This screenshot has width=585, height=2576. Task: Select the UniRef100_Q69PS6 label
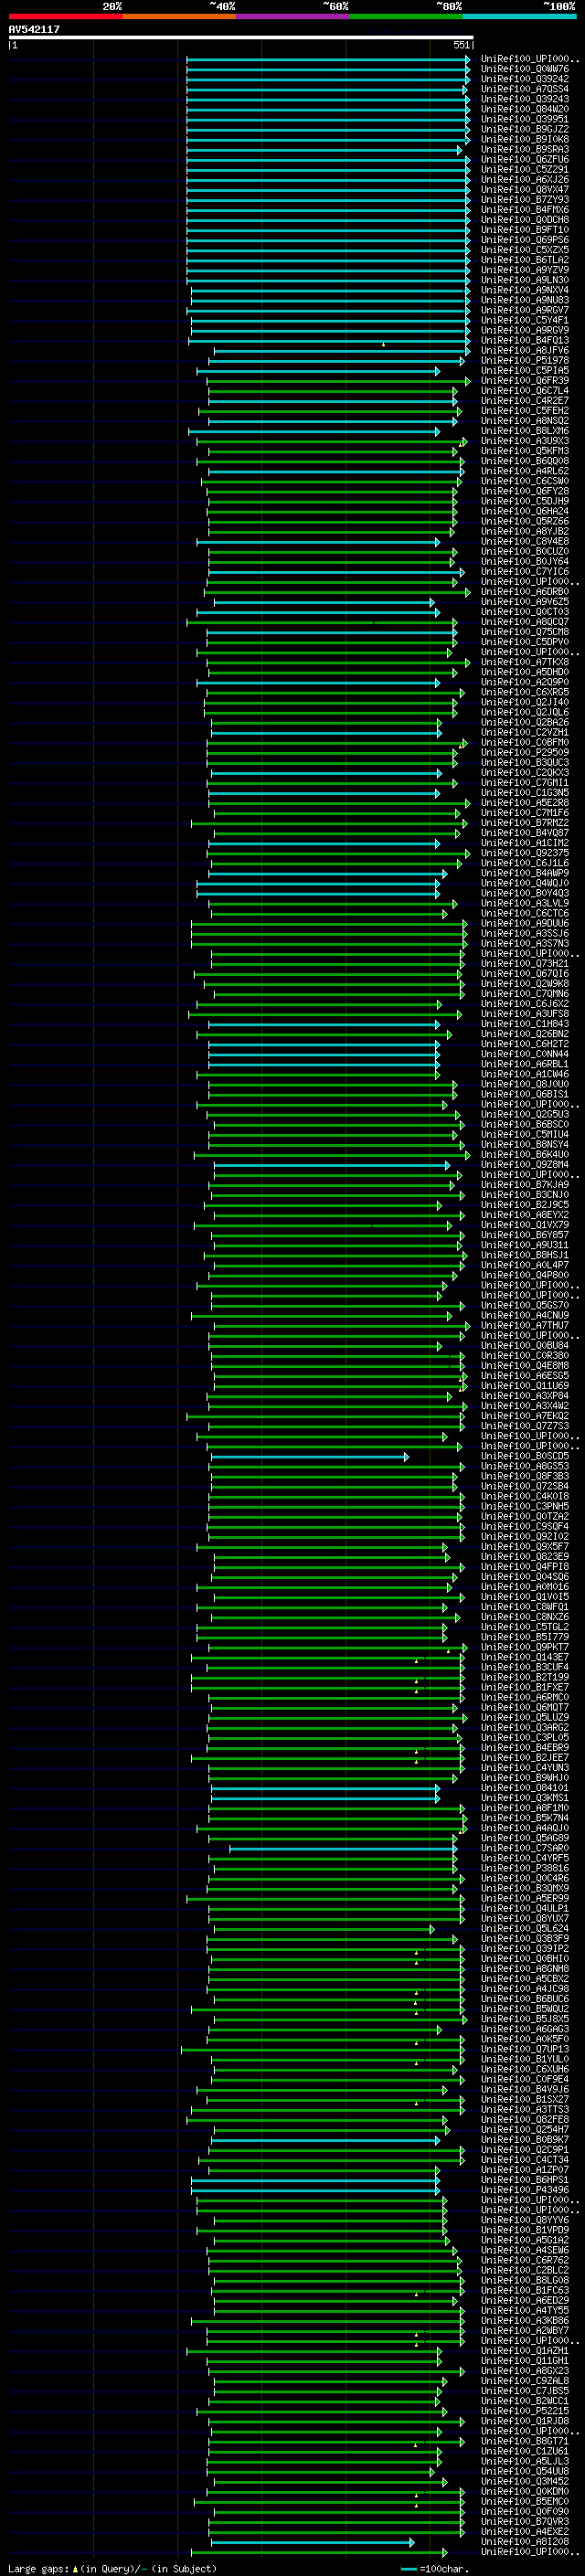pyautogui.click(x=525, y=240)
